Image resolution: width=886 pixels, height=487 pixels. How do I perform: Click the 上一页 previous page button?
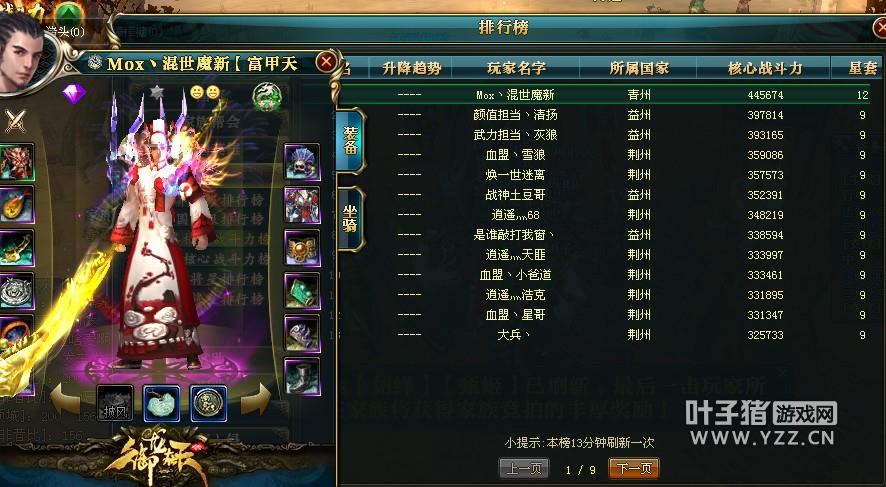[524, 468]
